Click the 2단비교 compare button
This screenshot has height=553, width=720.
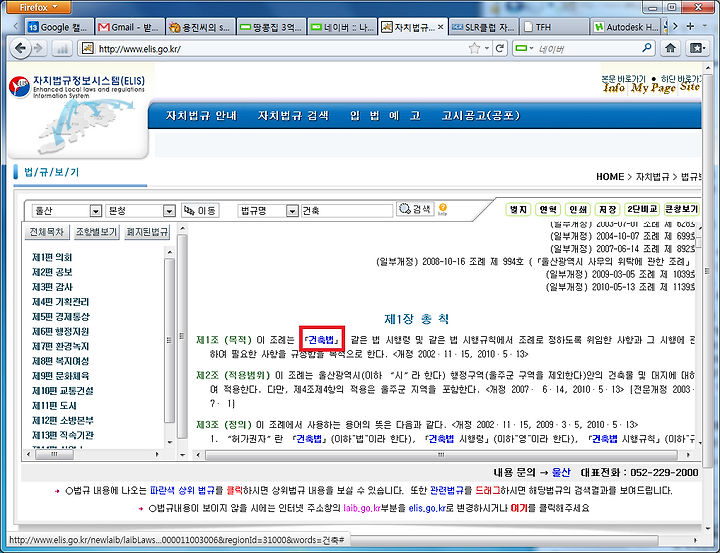point(642,209)
